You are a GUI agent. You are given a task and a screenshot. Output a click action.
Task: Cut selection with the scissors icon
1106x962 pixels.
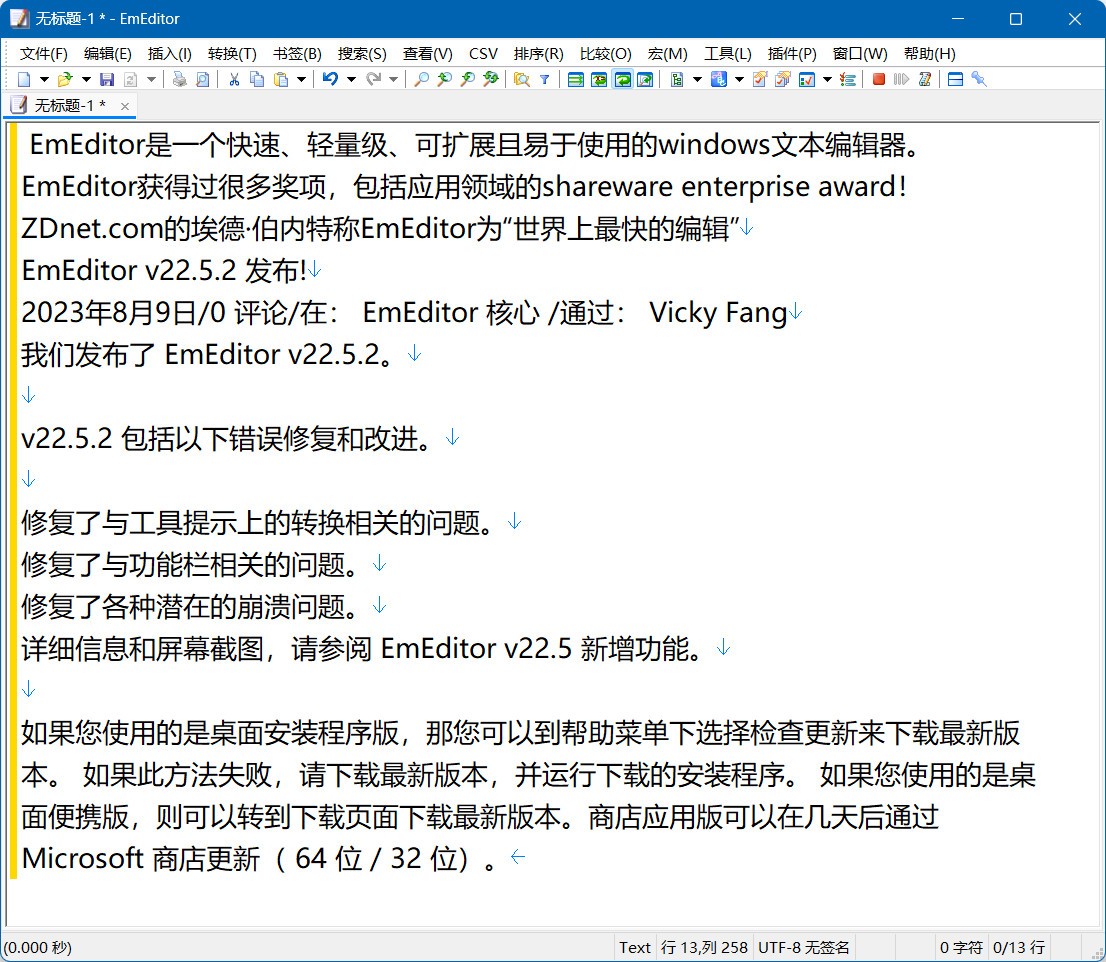coord(234,79)
